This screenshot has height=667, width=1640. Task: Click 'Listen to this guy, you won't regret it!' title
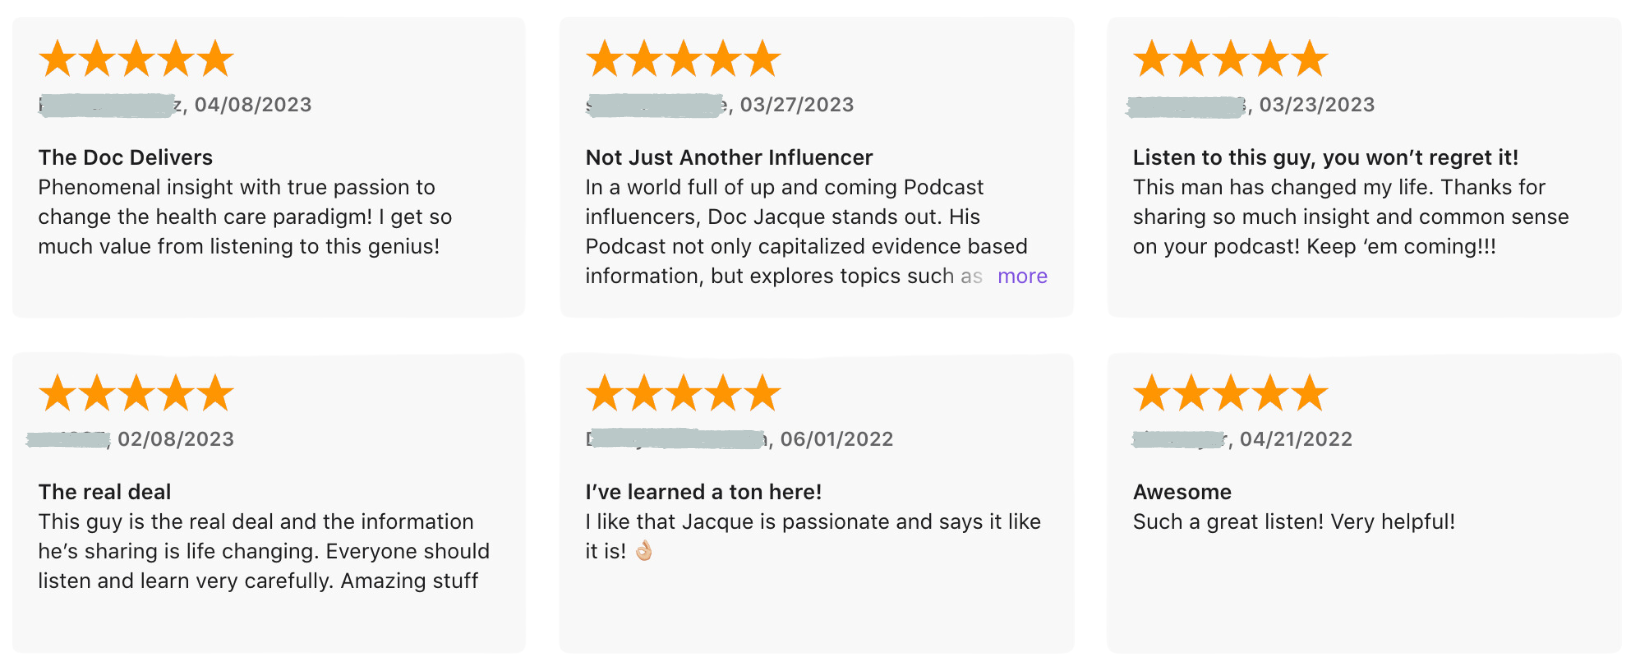click(x=1325, y=157)
